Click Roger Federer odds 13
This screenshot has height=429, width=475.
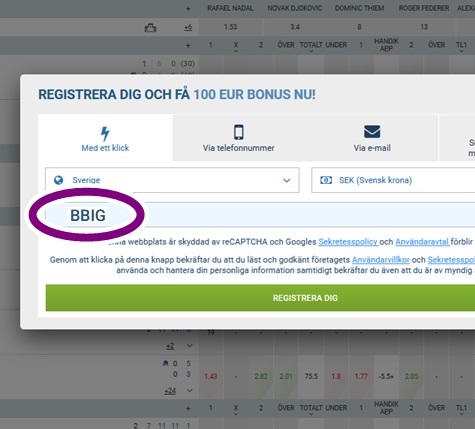pos(424,27)
